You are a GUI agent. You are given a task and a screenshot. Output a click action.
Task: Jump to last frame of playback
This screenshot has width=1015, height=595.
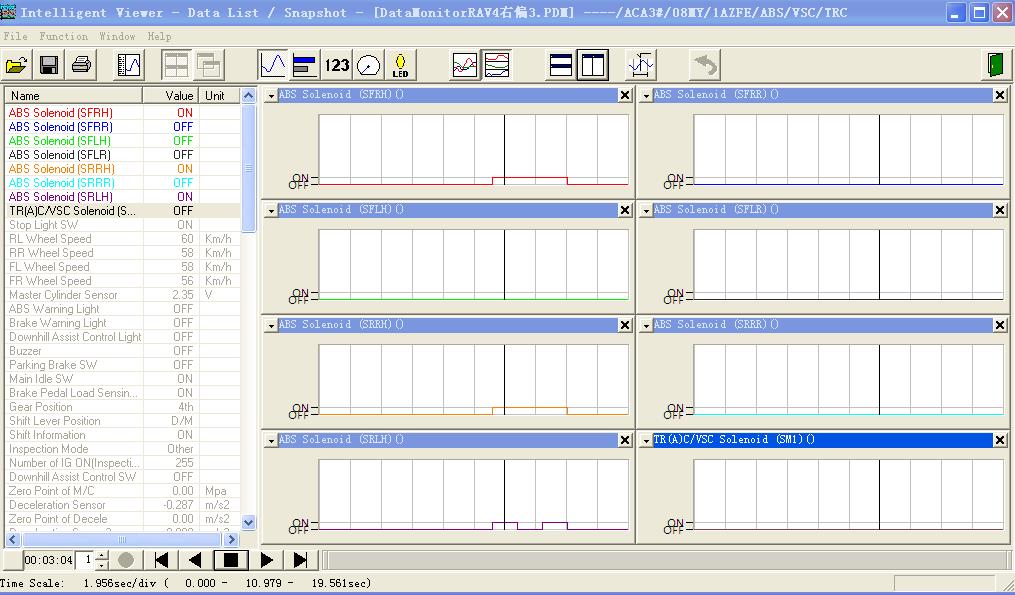click(300, 560)
